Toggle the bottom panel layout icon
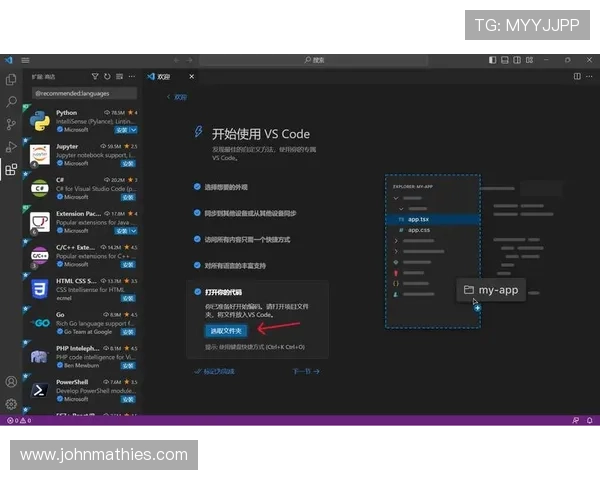 click(505, 60)
